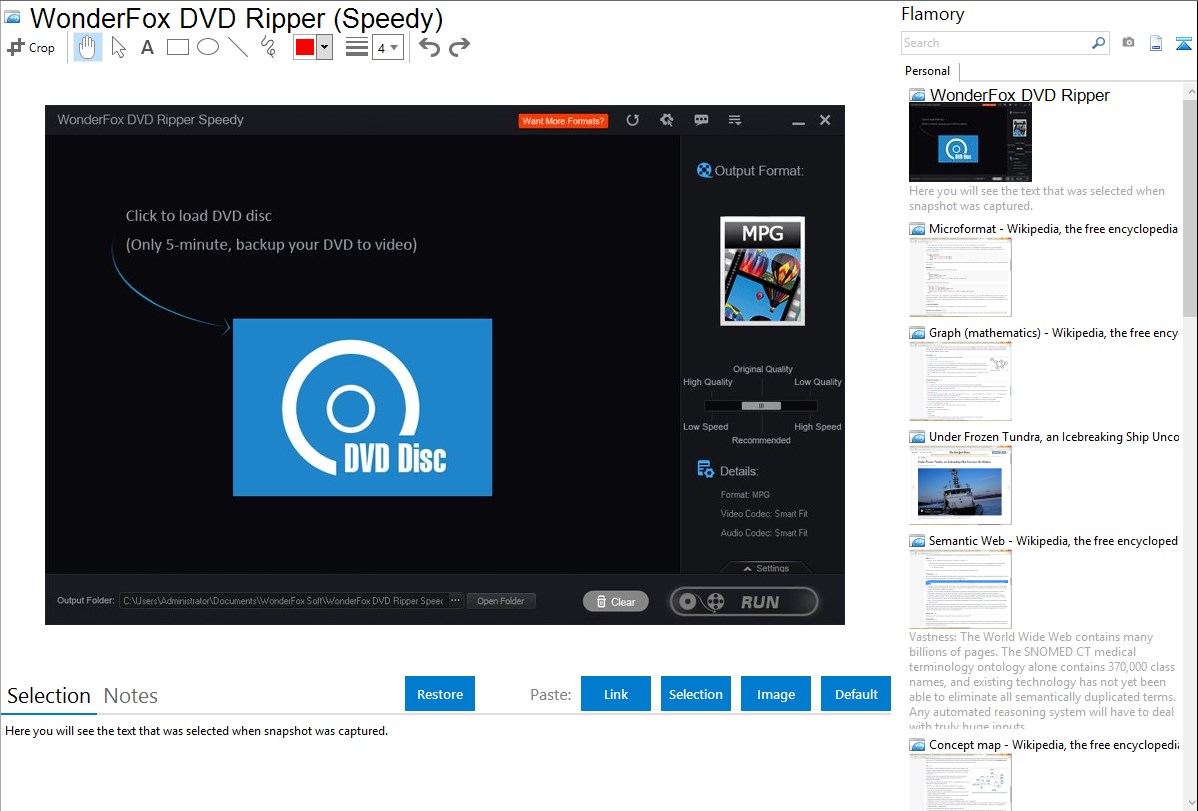Open the color dropdown arrow
The image size is (1198, 811).
pyautogui.click(x=325, y=47)
